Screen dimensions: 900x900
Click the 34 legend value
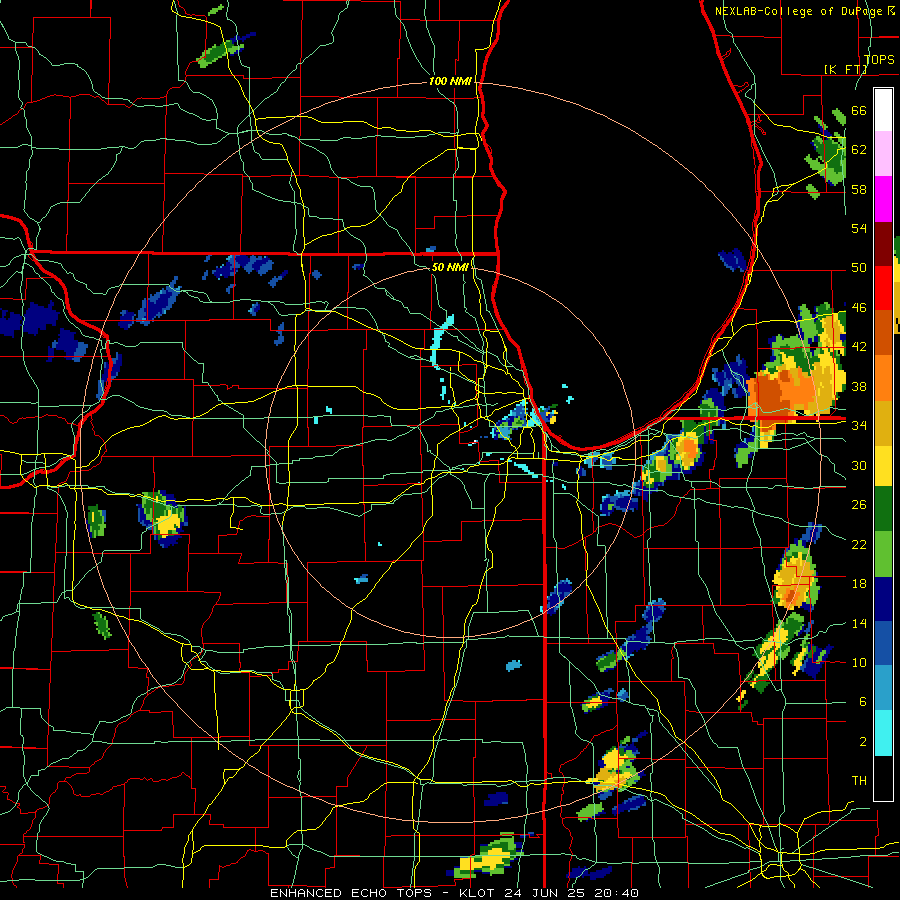(x=859, y=426)
